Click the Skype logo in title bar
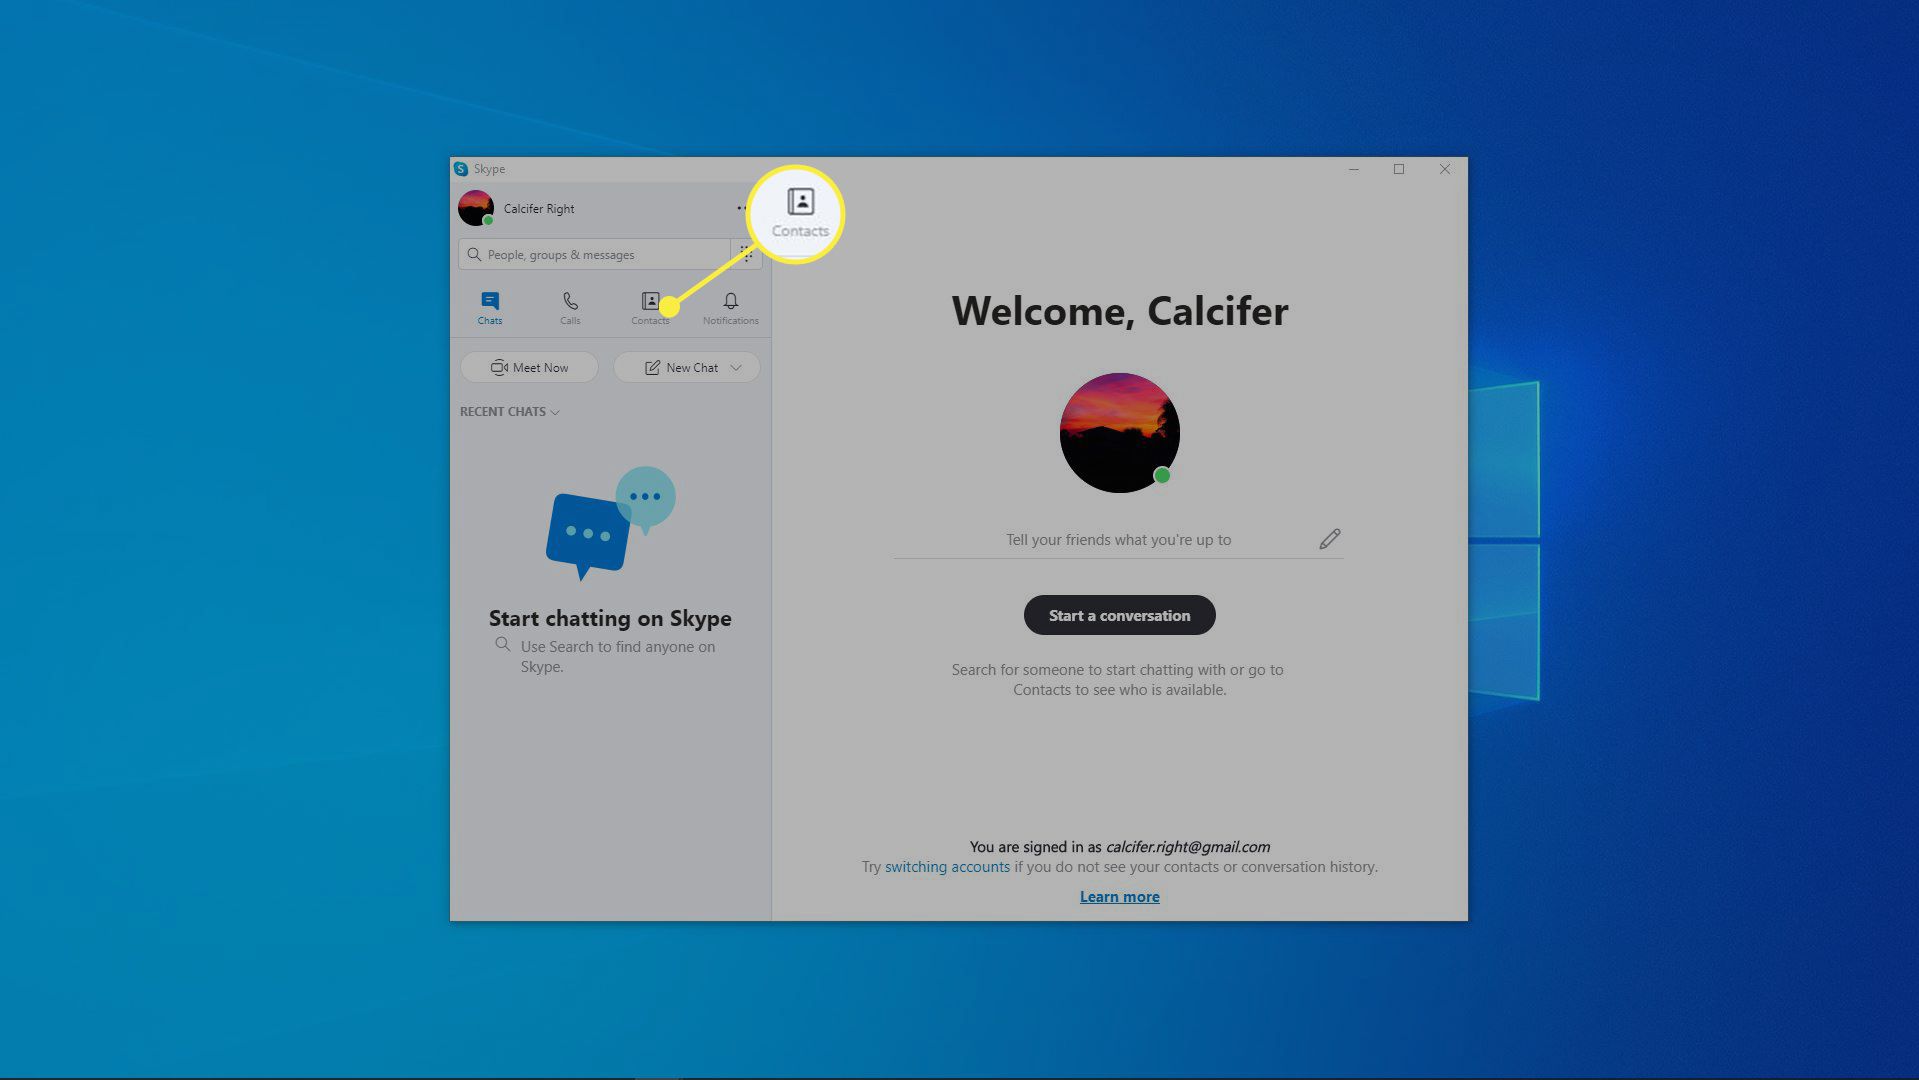This screenshot has width=1919, height=1080. click(x=461, y=169)
